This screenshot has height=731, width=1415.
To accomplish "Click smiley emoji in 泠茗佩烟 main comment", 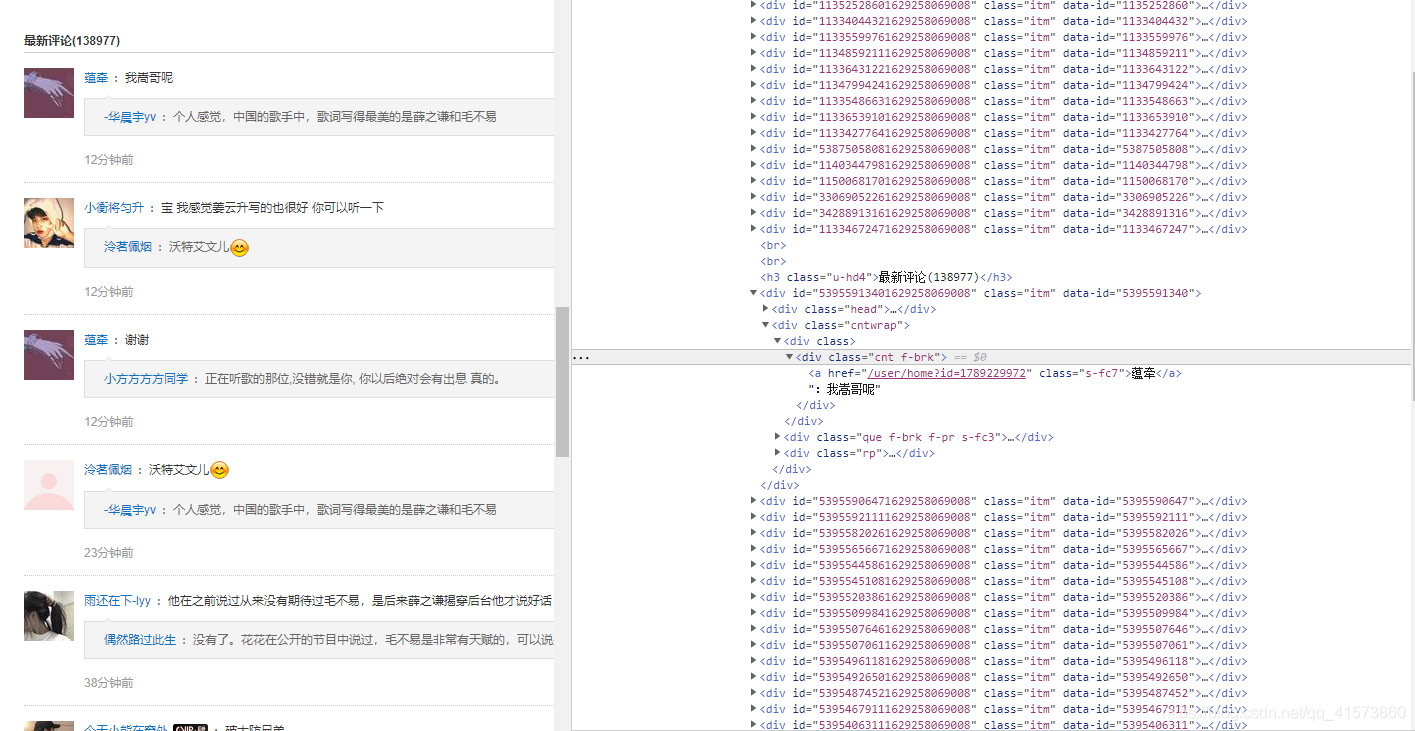I will 220,470.
